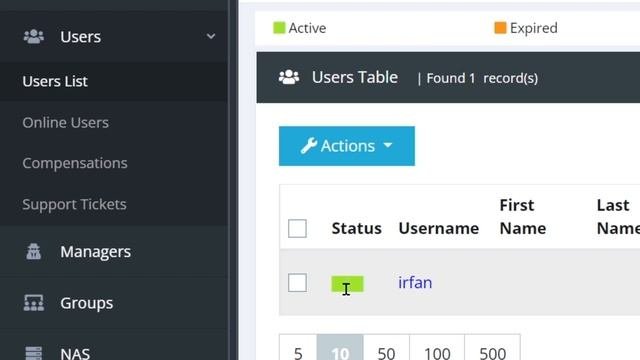The height and width of the screenshot is (360, 640).
Task: Open Support Tickets section
Action: tap(74, 204)
